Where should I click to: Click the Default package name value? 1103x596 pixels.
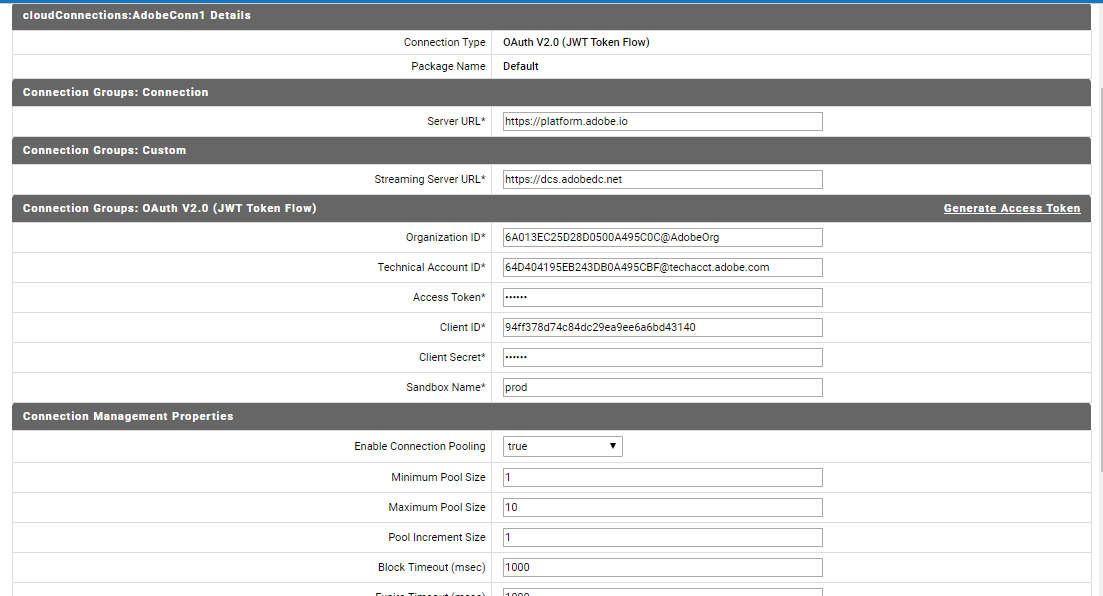pyautogui.click(x=521, y=66)
